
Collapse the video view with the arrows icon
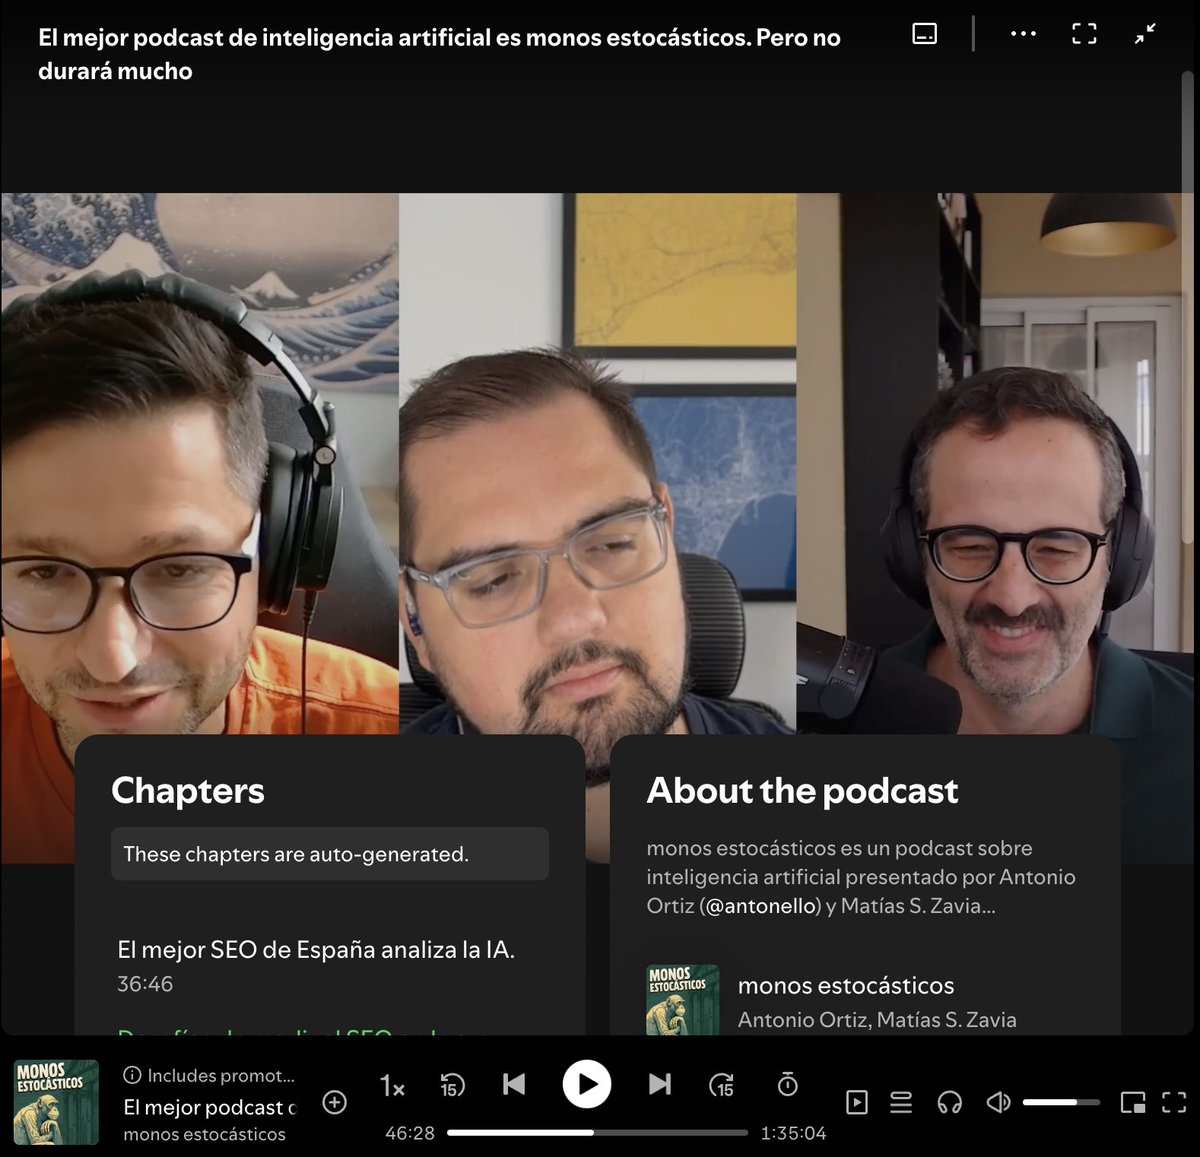(x=1146, y=33)
